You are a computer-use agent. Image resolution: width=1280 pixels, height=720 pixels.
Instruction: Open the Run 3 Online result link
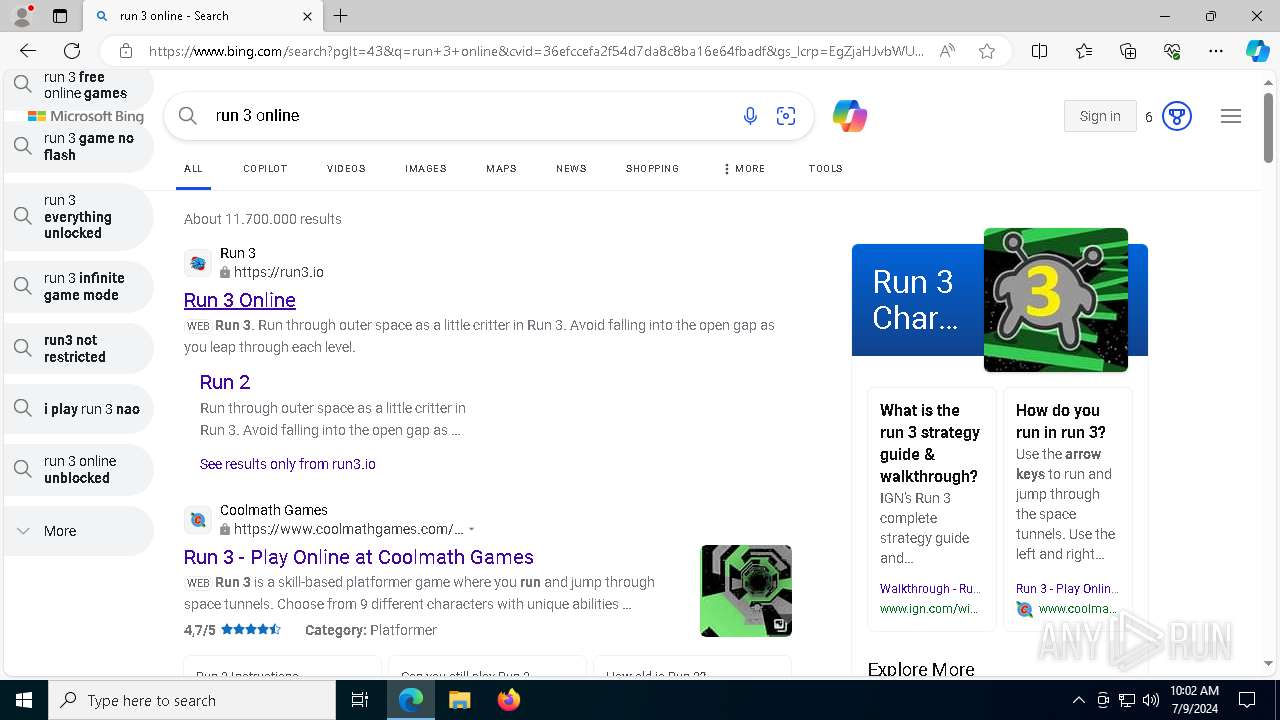[240, 300]
